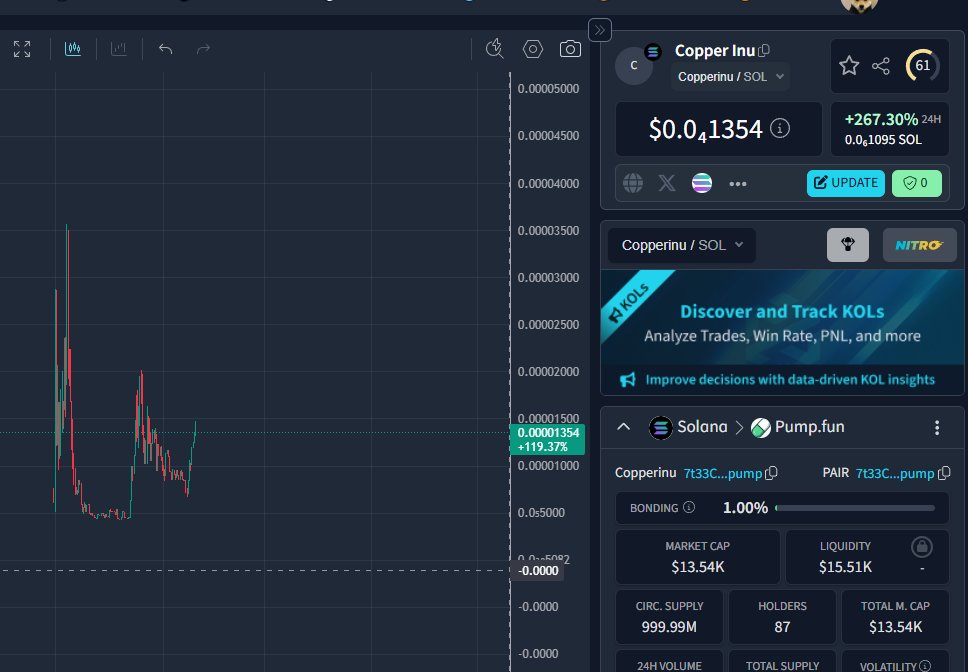Click the MARKET CAP $13.54K card
Screen dimensions: 968x672
point(698,557)
